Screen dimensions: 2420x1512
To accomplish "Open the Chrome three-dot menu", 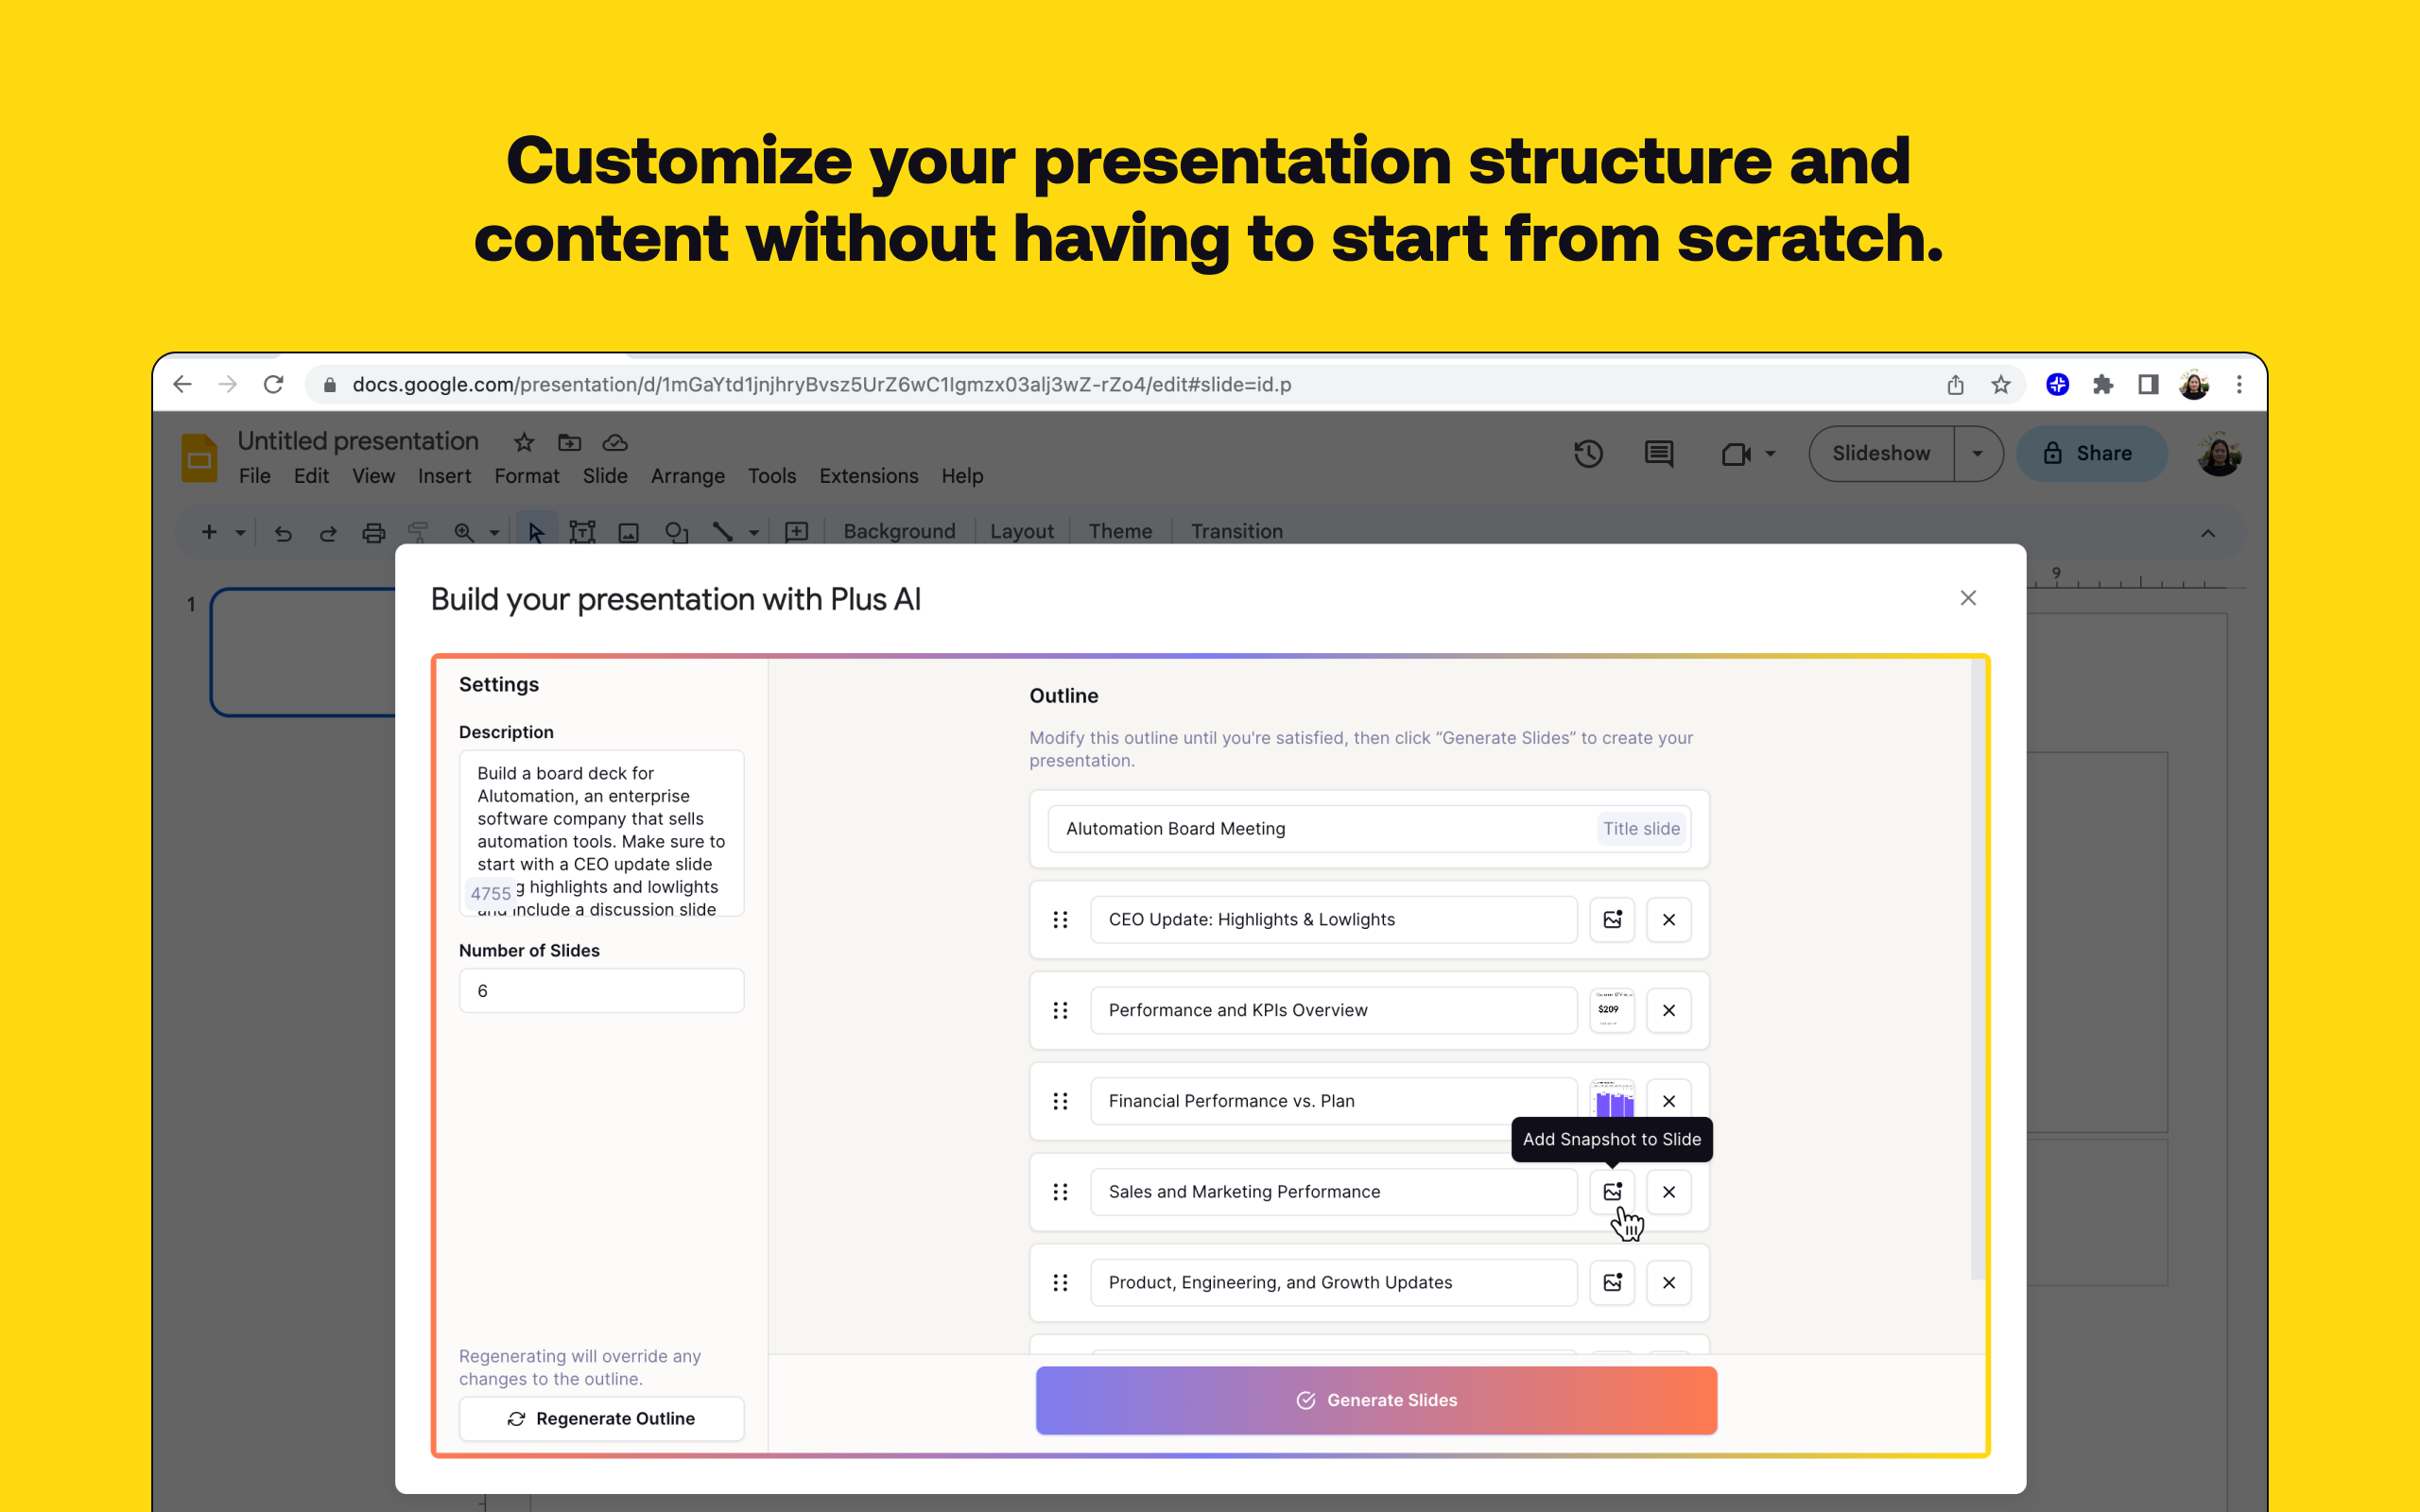I will click(2239, 385).
